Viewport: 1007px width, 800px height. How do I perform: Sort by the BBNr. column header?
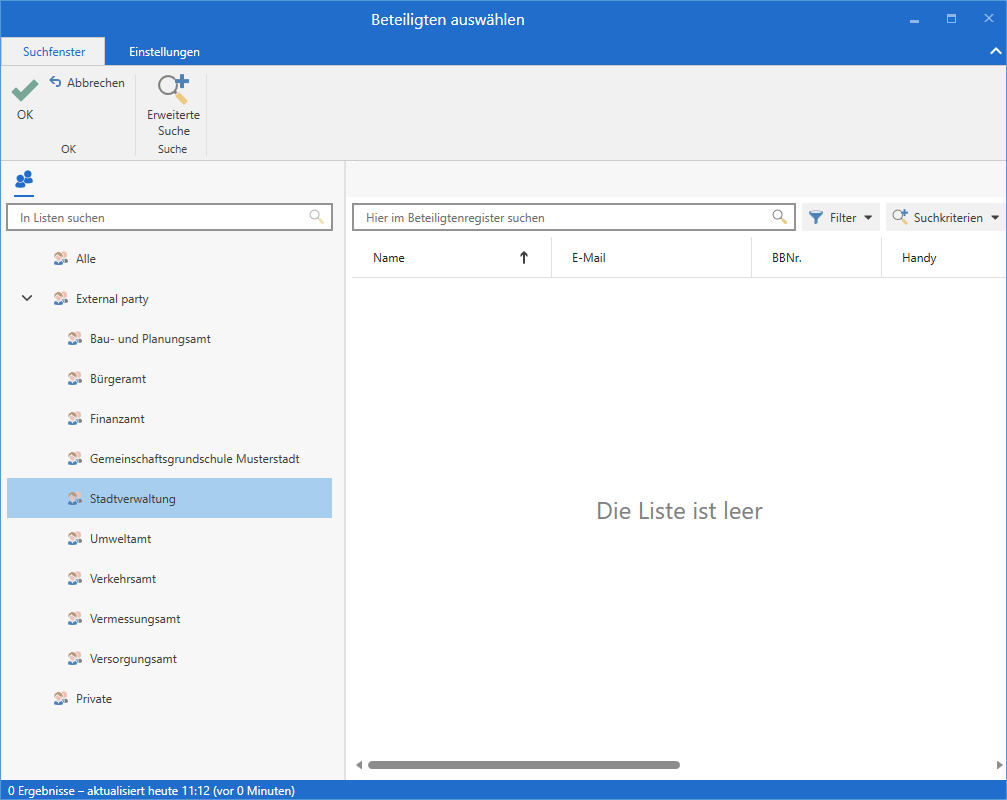[x=816, y=257]
